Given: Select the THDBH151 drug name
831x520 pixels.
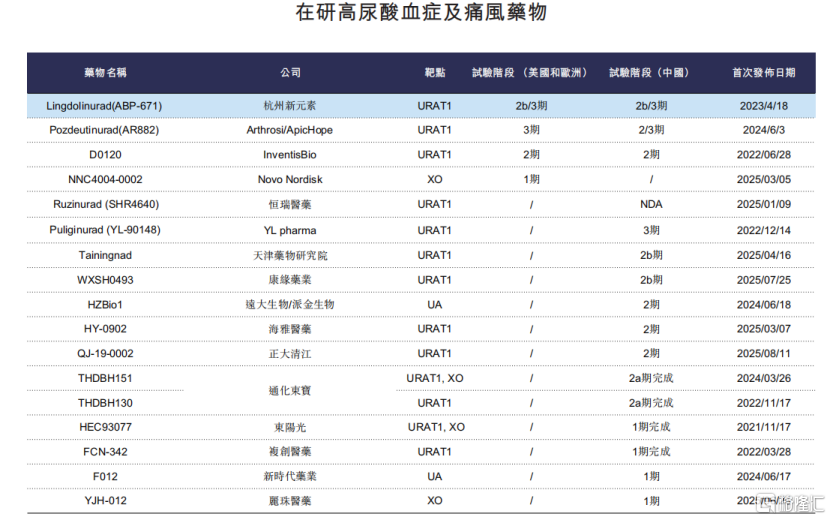Looking at the screenshot, I should tap(105, 378).
